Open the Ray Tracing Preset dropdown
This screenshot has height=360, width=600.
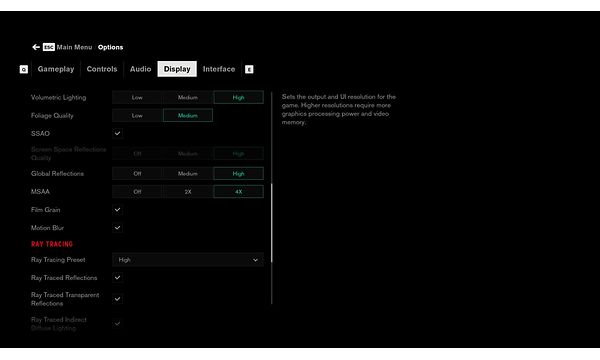tap(188, 260)
